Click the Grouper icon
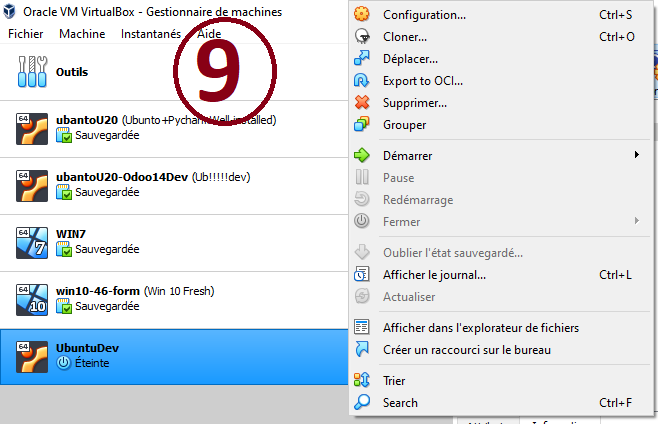The height and width of the screenshot is (424, 658). (363, 125)
